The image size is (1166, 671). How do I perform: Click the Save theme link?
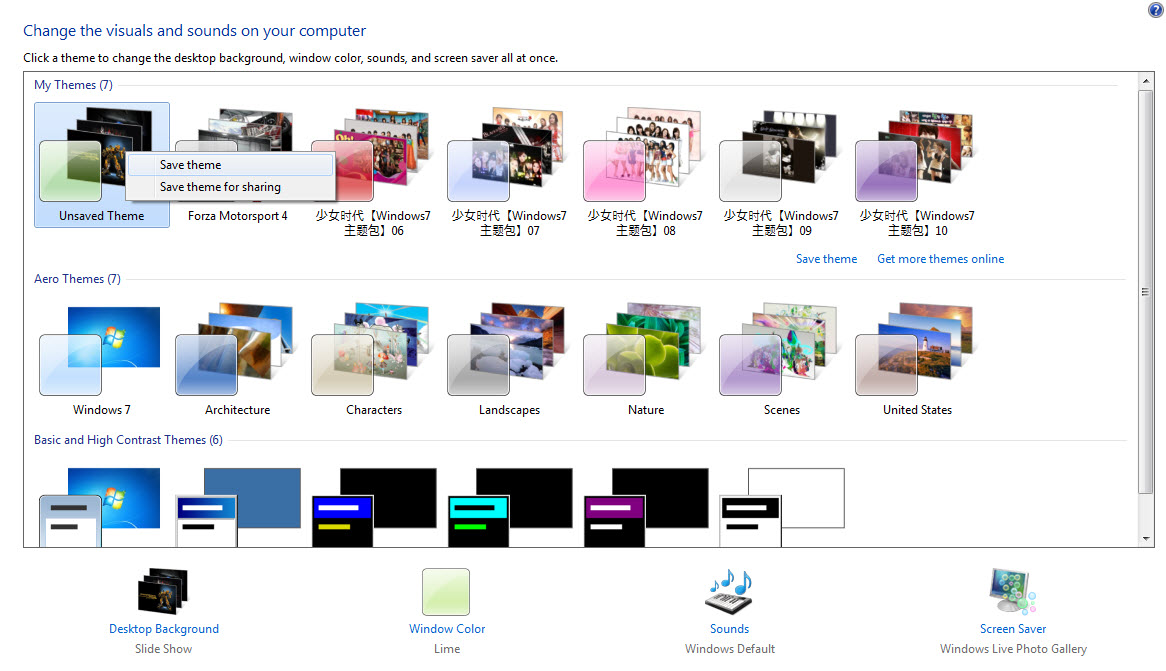[x=826, y=259]
